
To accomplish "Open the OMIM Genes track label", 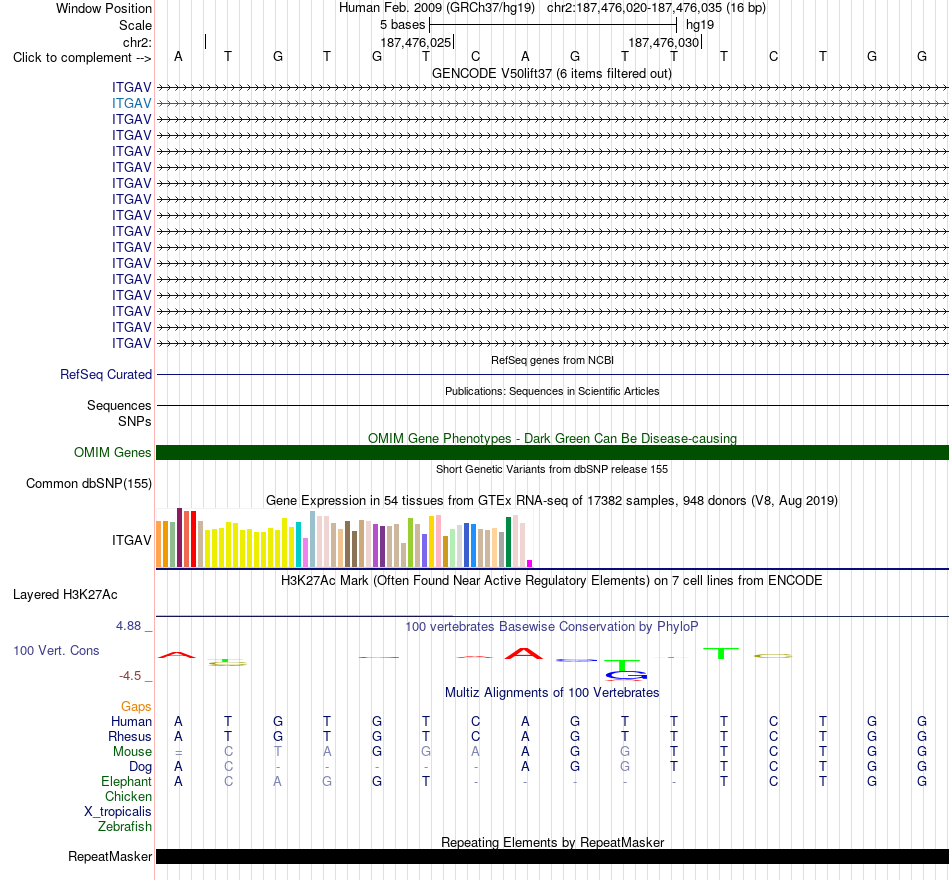I will [113, 452].
